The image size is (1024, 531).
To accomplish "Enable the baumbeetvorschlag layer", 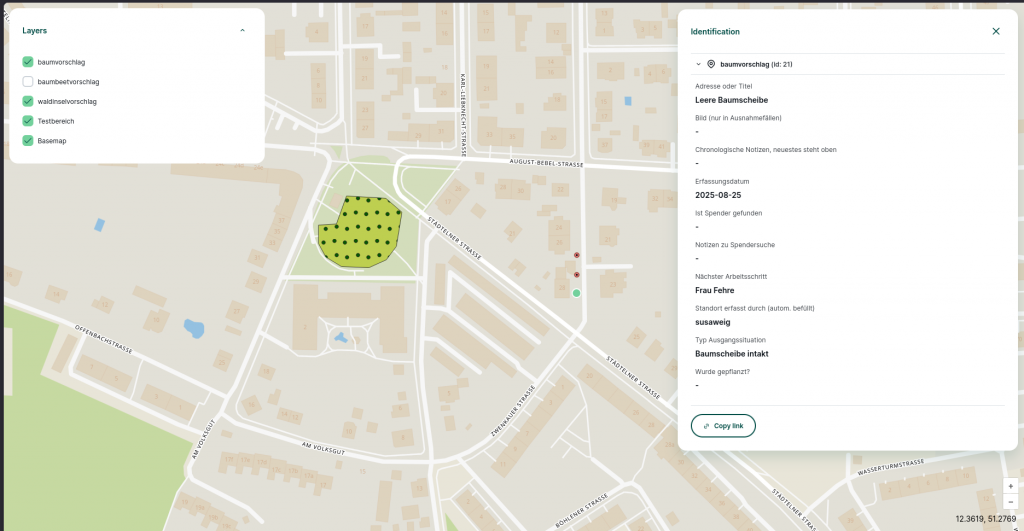I will click(28, 81).
